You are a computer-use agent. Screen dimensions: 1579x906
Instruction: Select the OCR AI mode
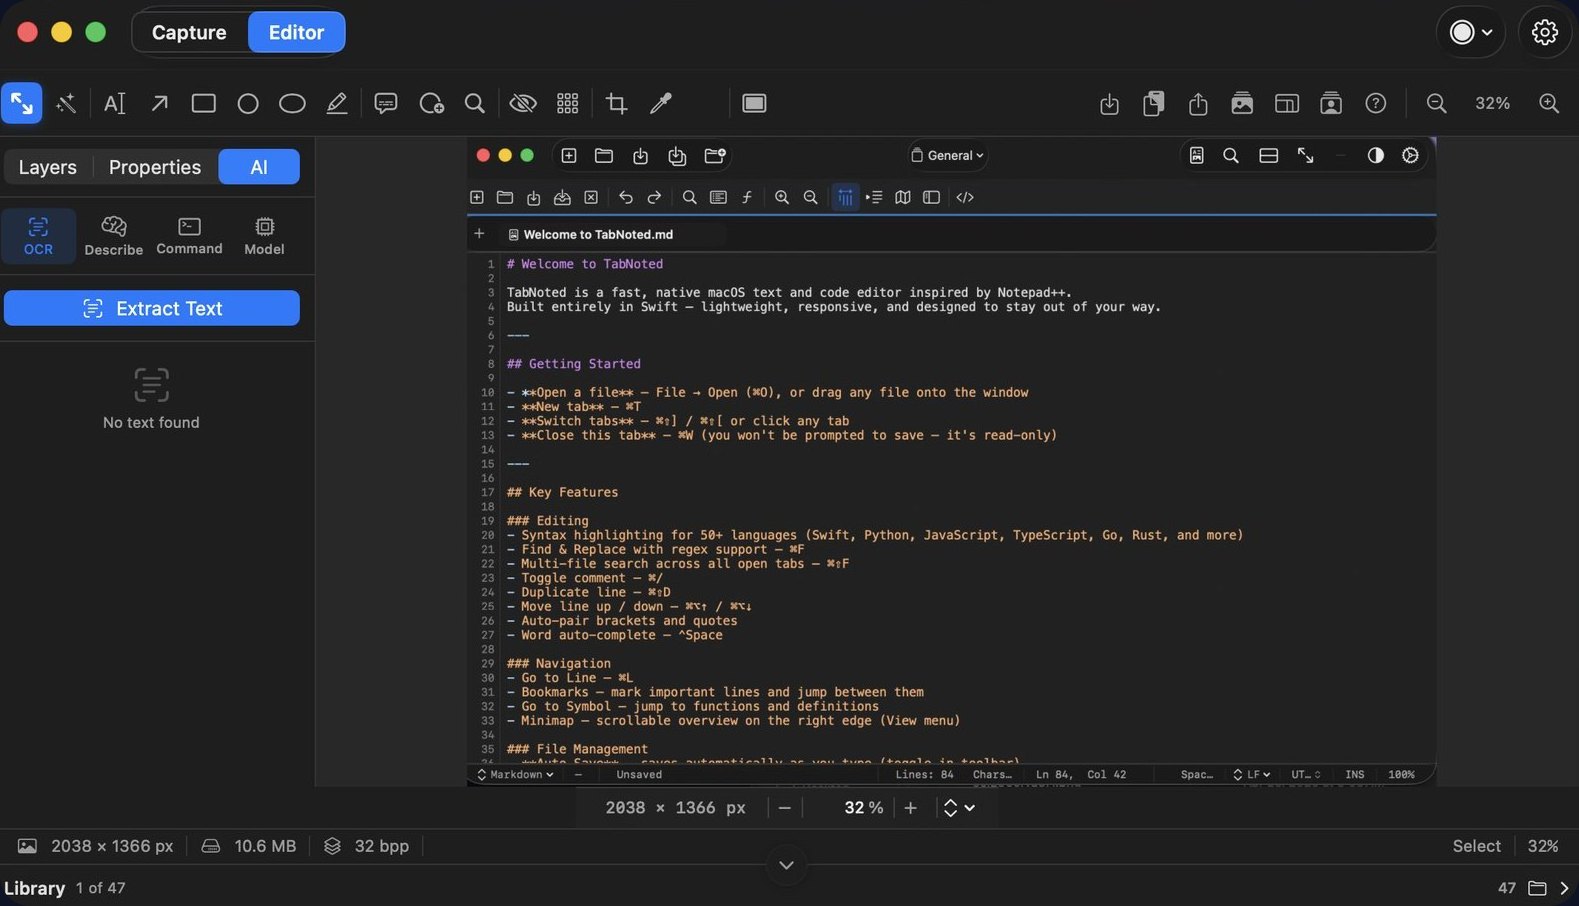coord(38,236)
